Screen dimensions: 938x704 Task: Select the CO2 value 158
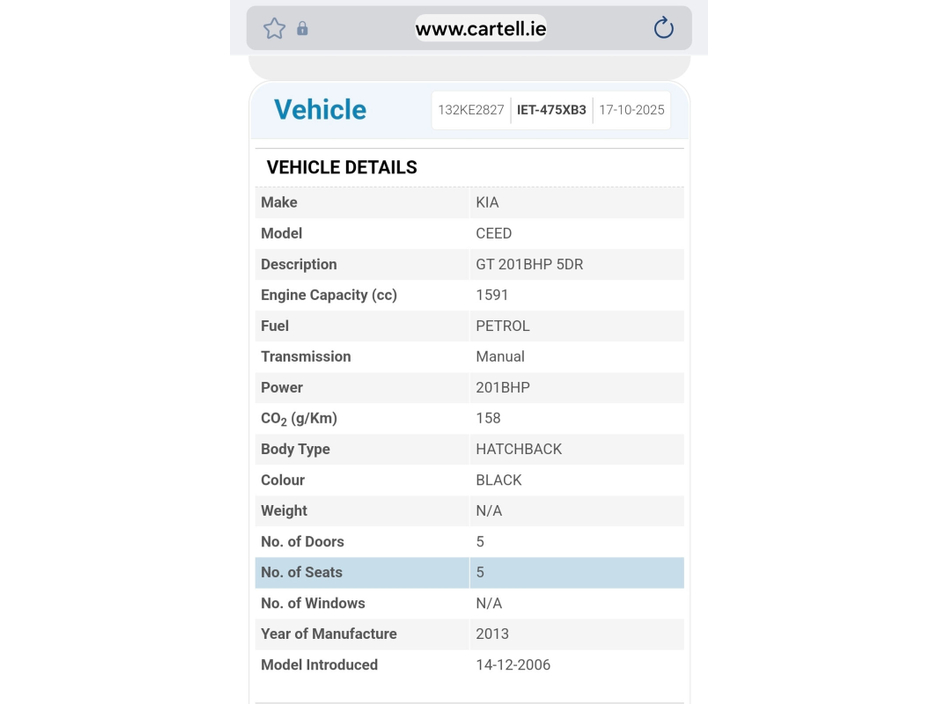(488, 418)
